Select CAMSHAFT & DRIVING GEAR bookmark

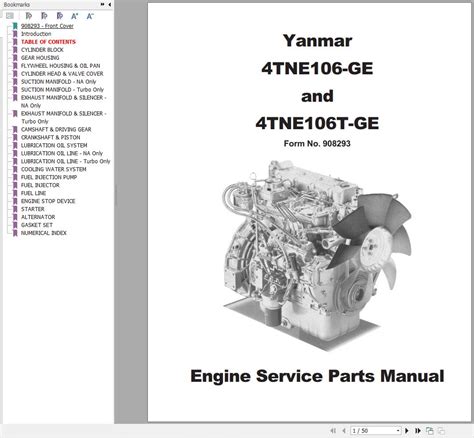[x=56, y=129]
